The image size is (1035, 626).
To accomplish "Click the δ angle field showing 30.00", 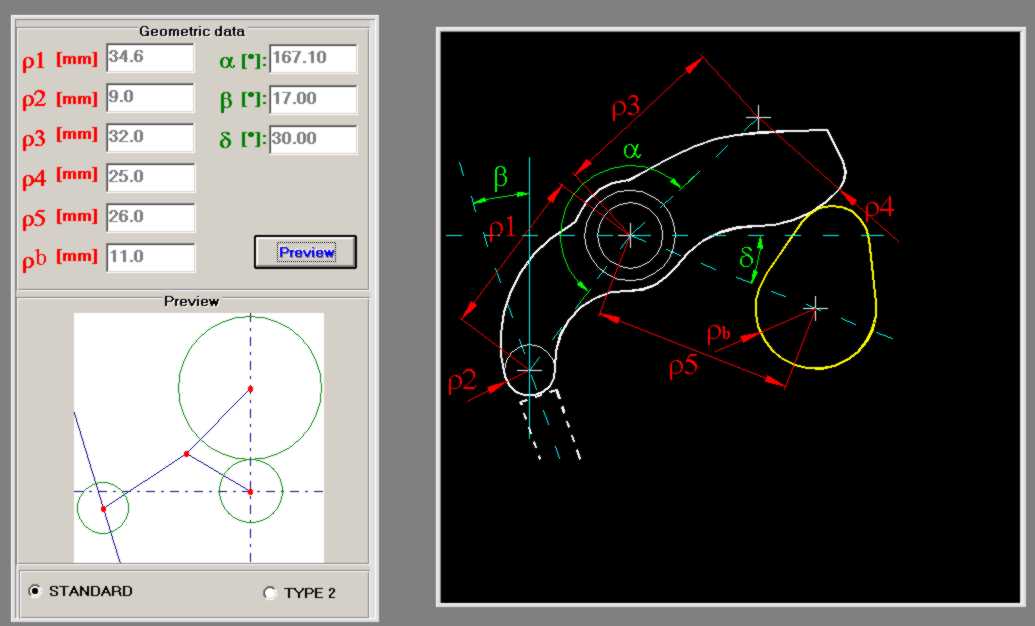I will point(312,139).
